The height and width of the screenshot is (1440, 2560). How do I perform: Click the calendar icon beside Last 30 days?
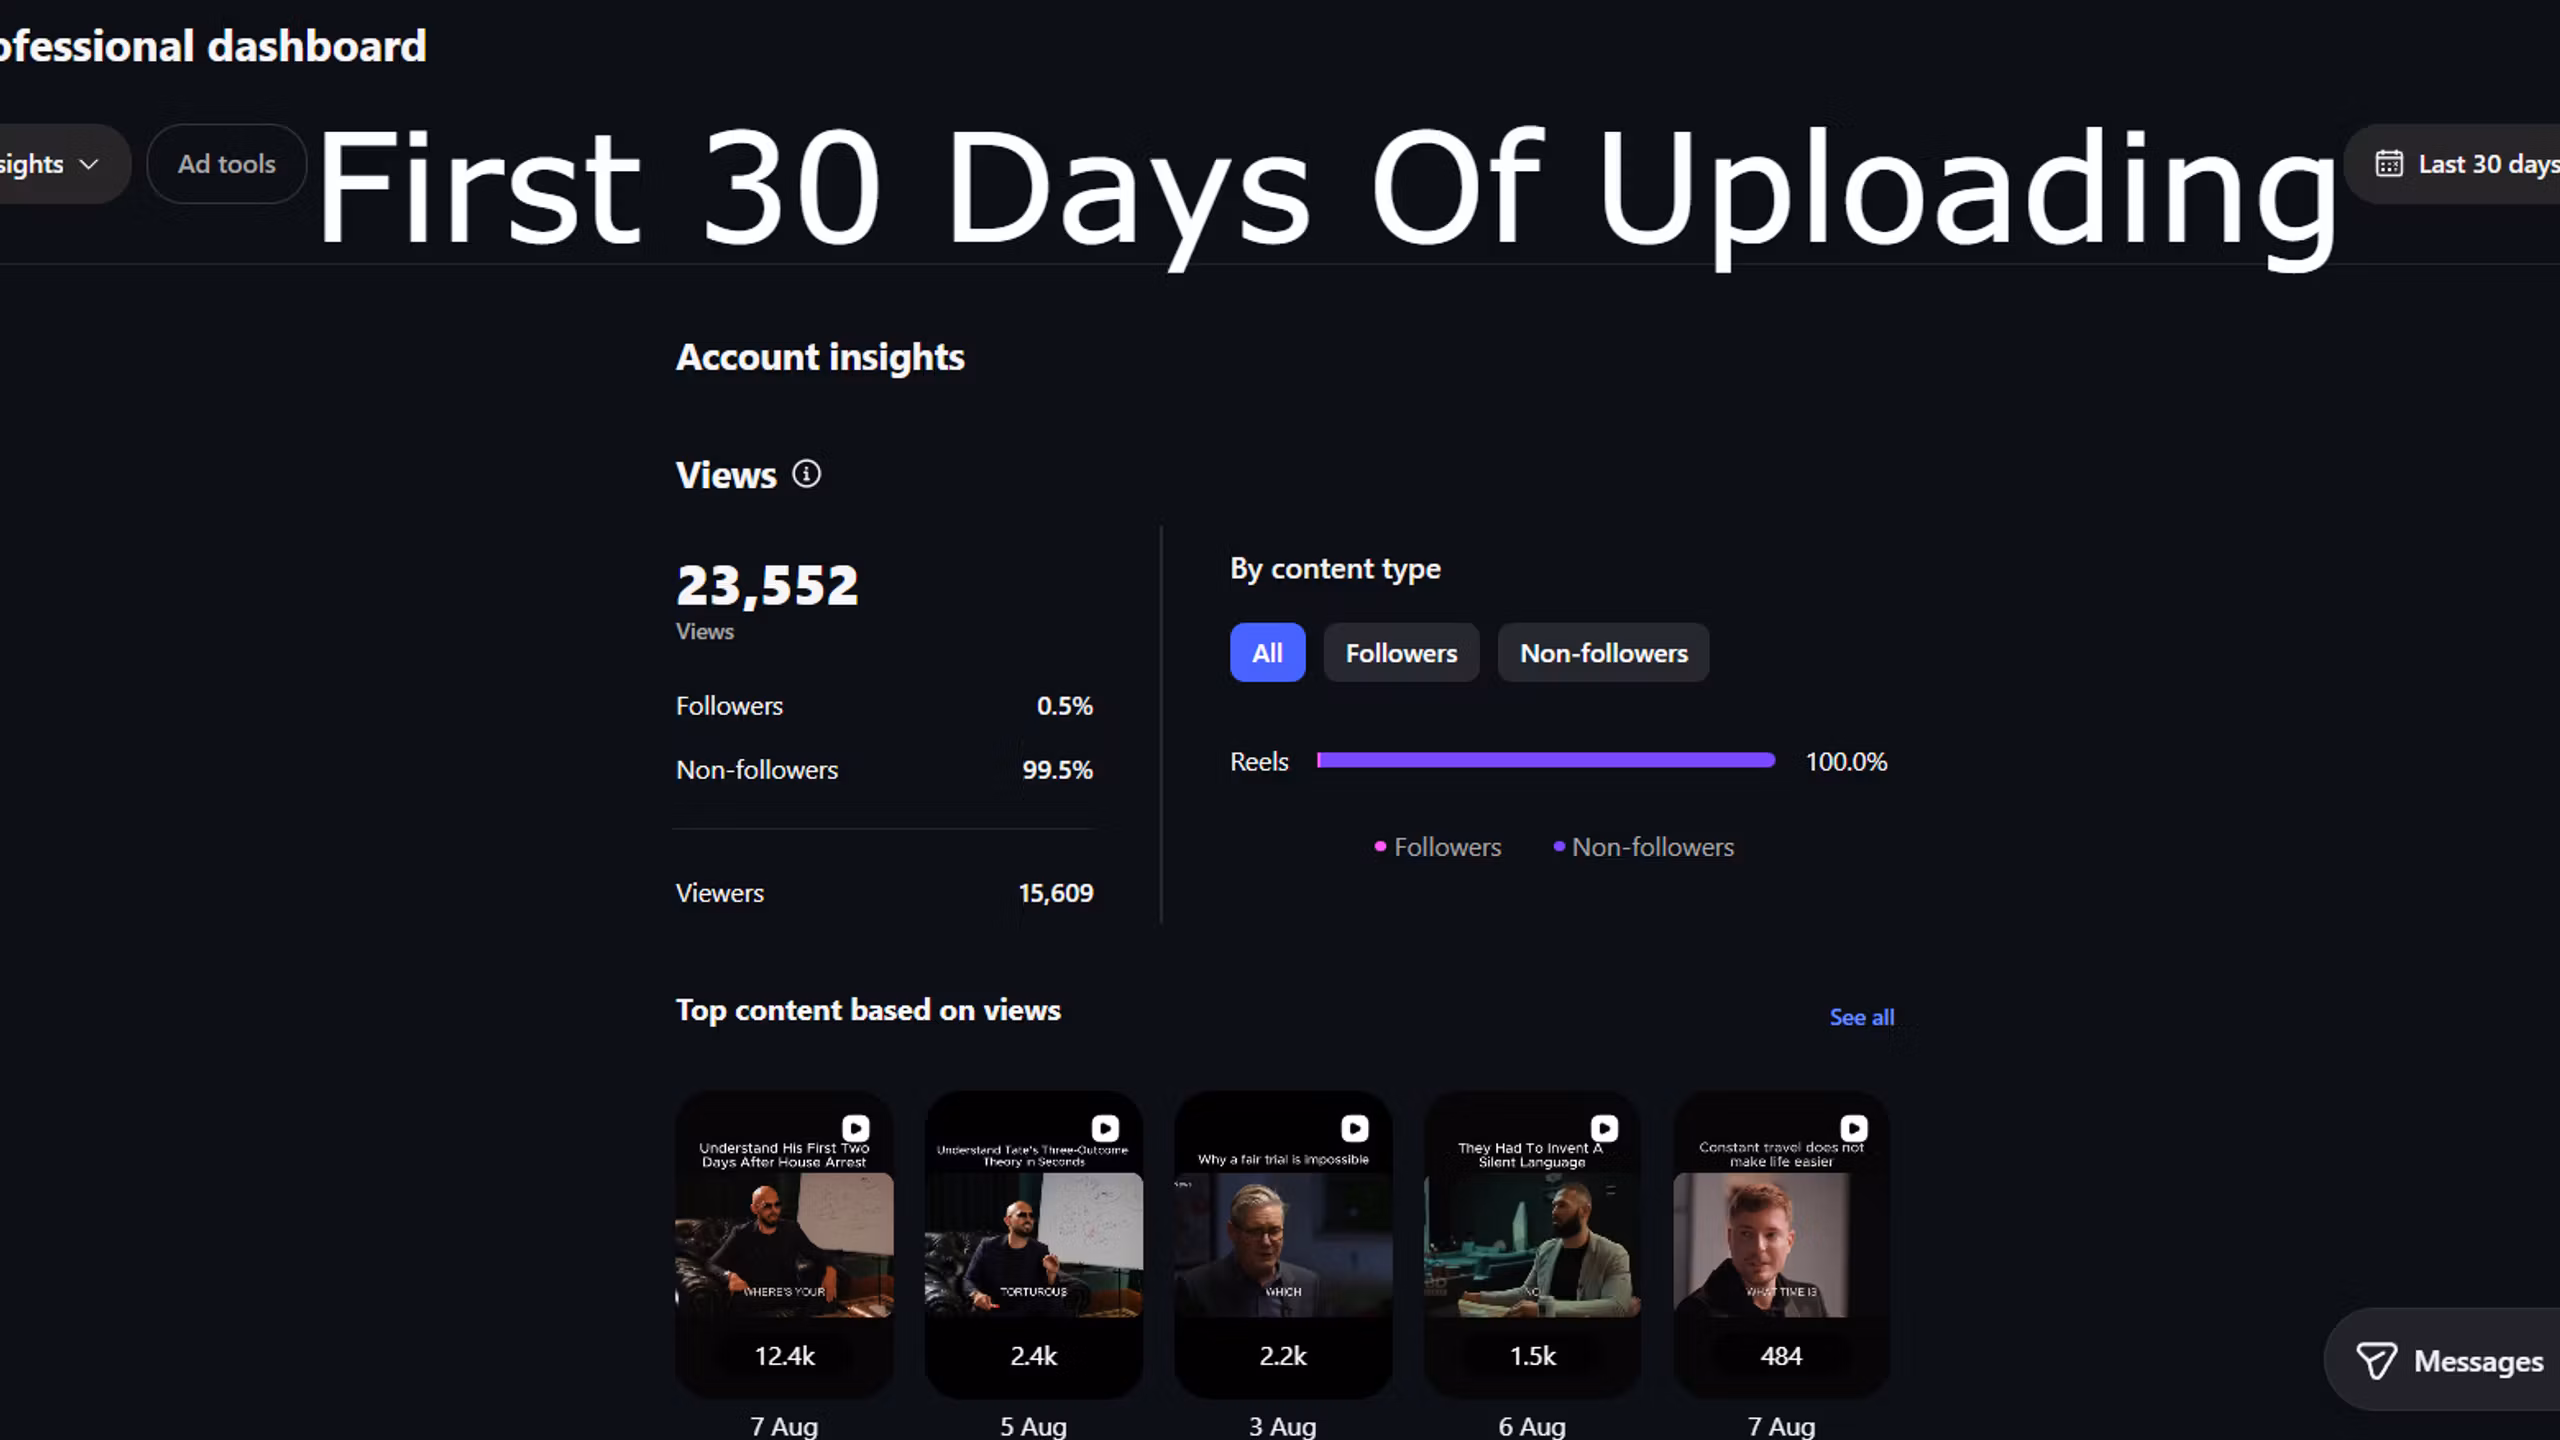[2389, 164]
